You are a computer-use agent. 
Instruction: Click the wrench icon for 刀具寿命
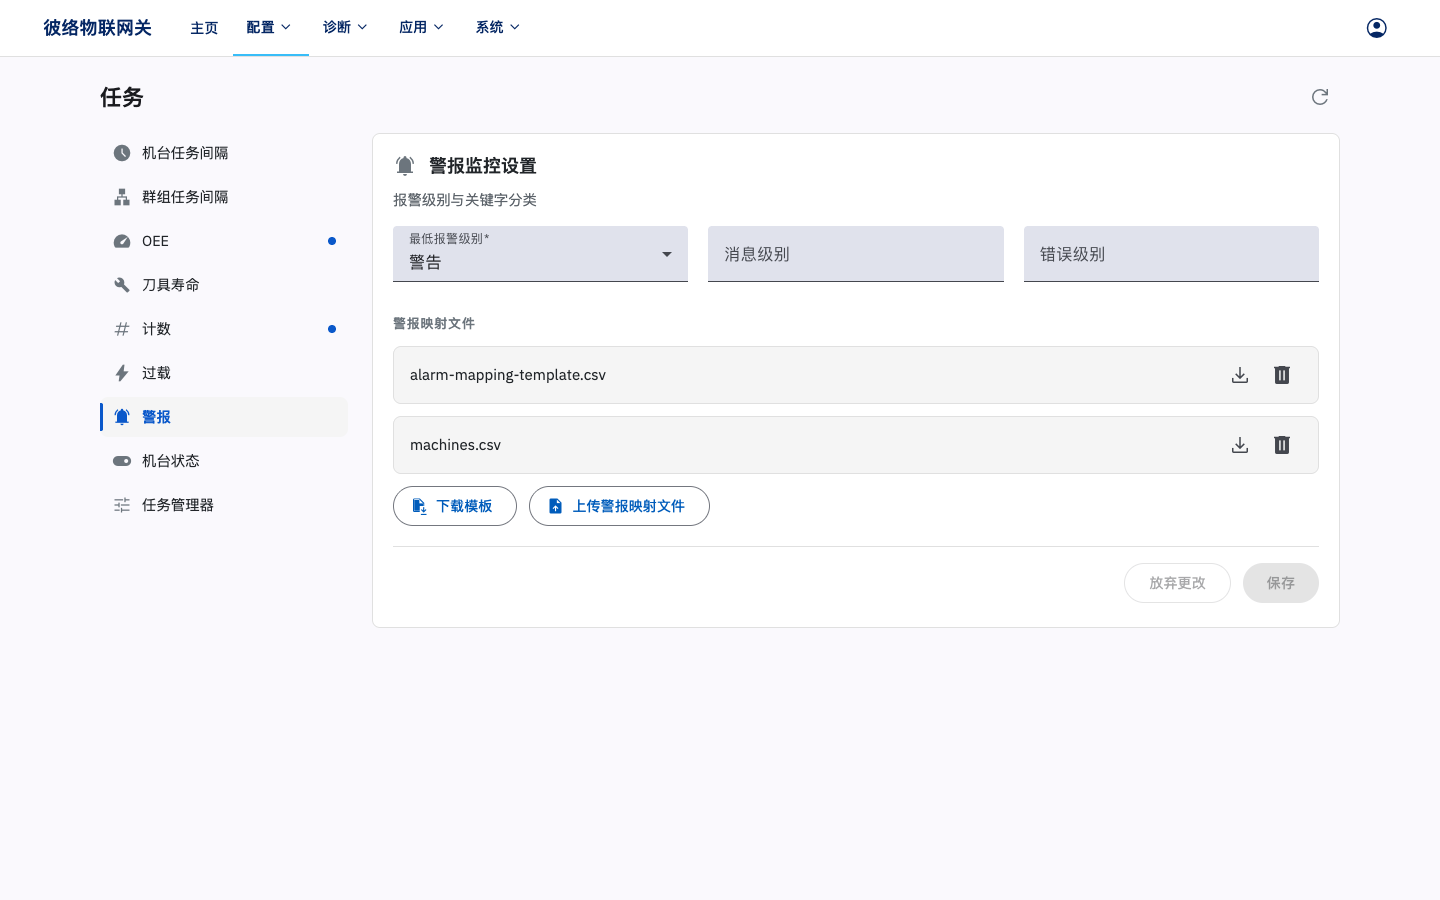[122, 285]
